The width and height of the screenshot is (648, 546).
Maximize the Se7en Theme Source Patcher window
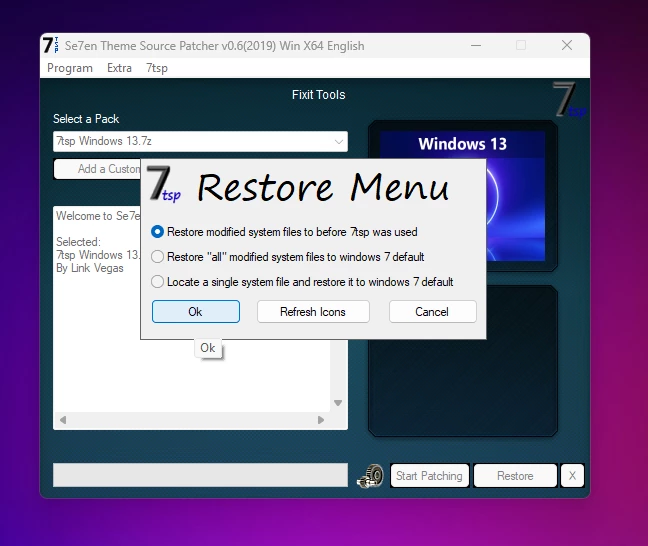[x=521, y=46]
